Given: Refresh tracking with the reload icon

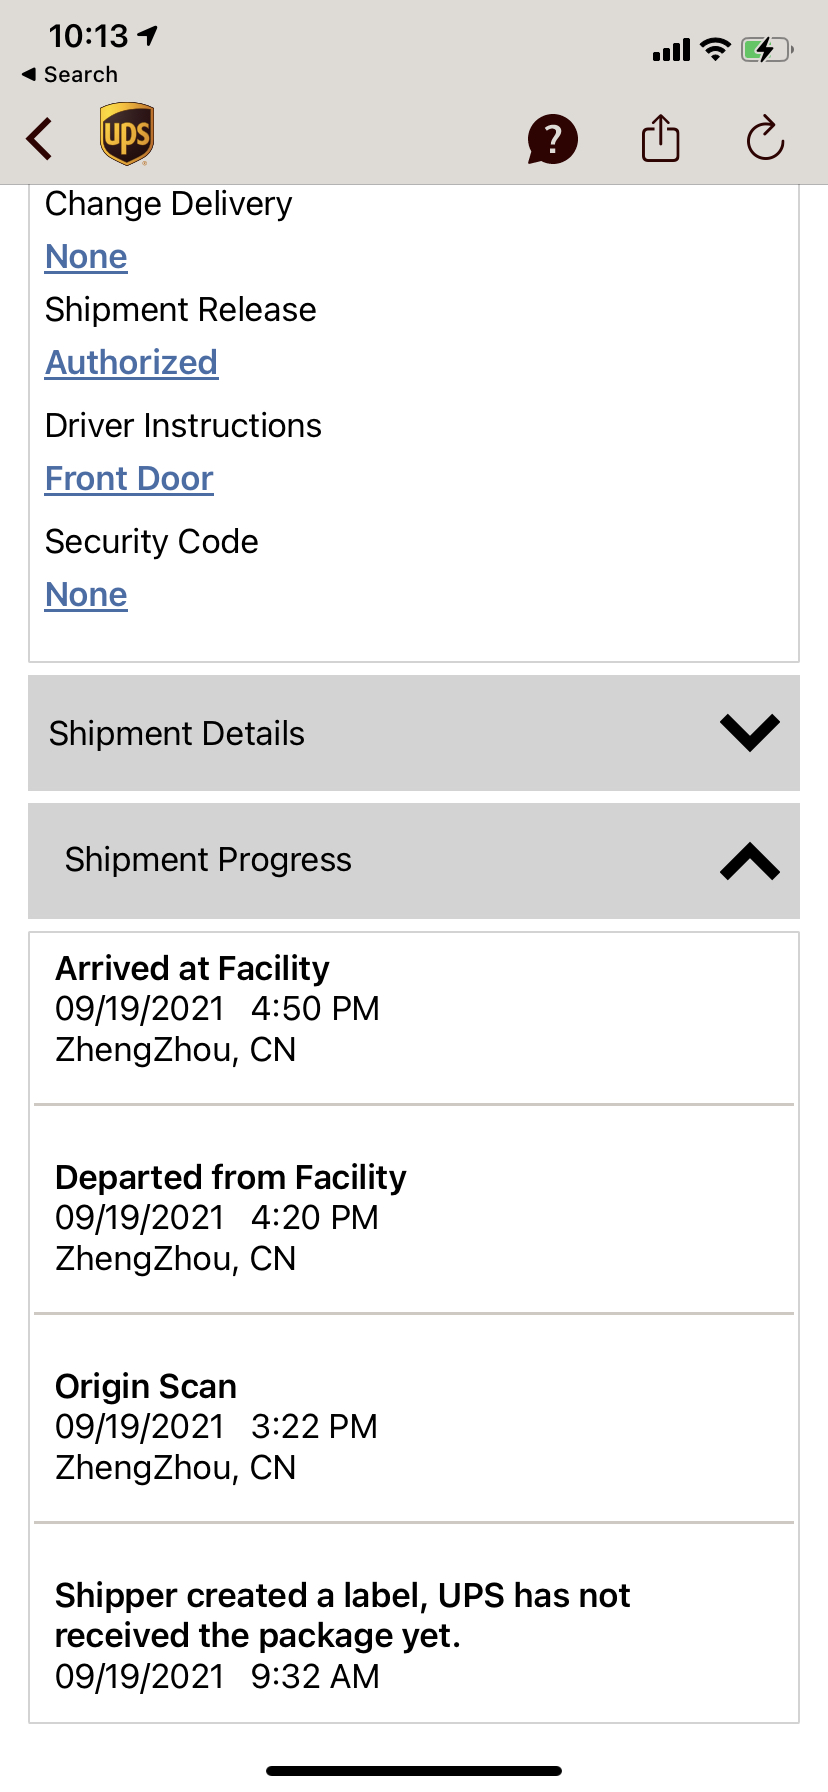Looking at the screenshot, I should [765, 139].
